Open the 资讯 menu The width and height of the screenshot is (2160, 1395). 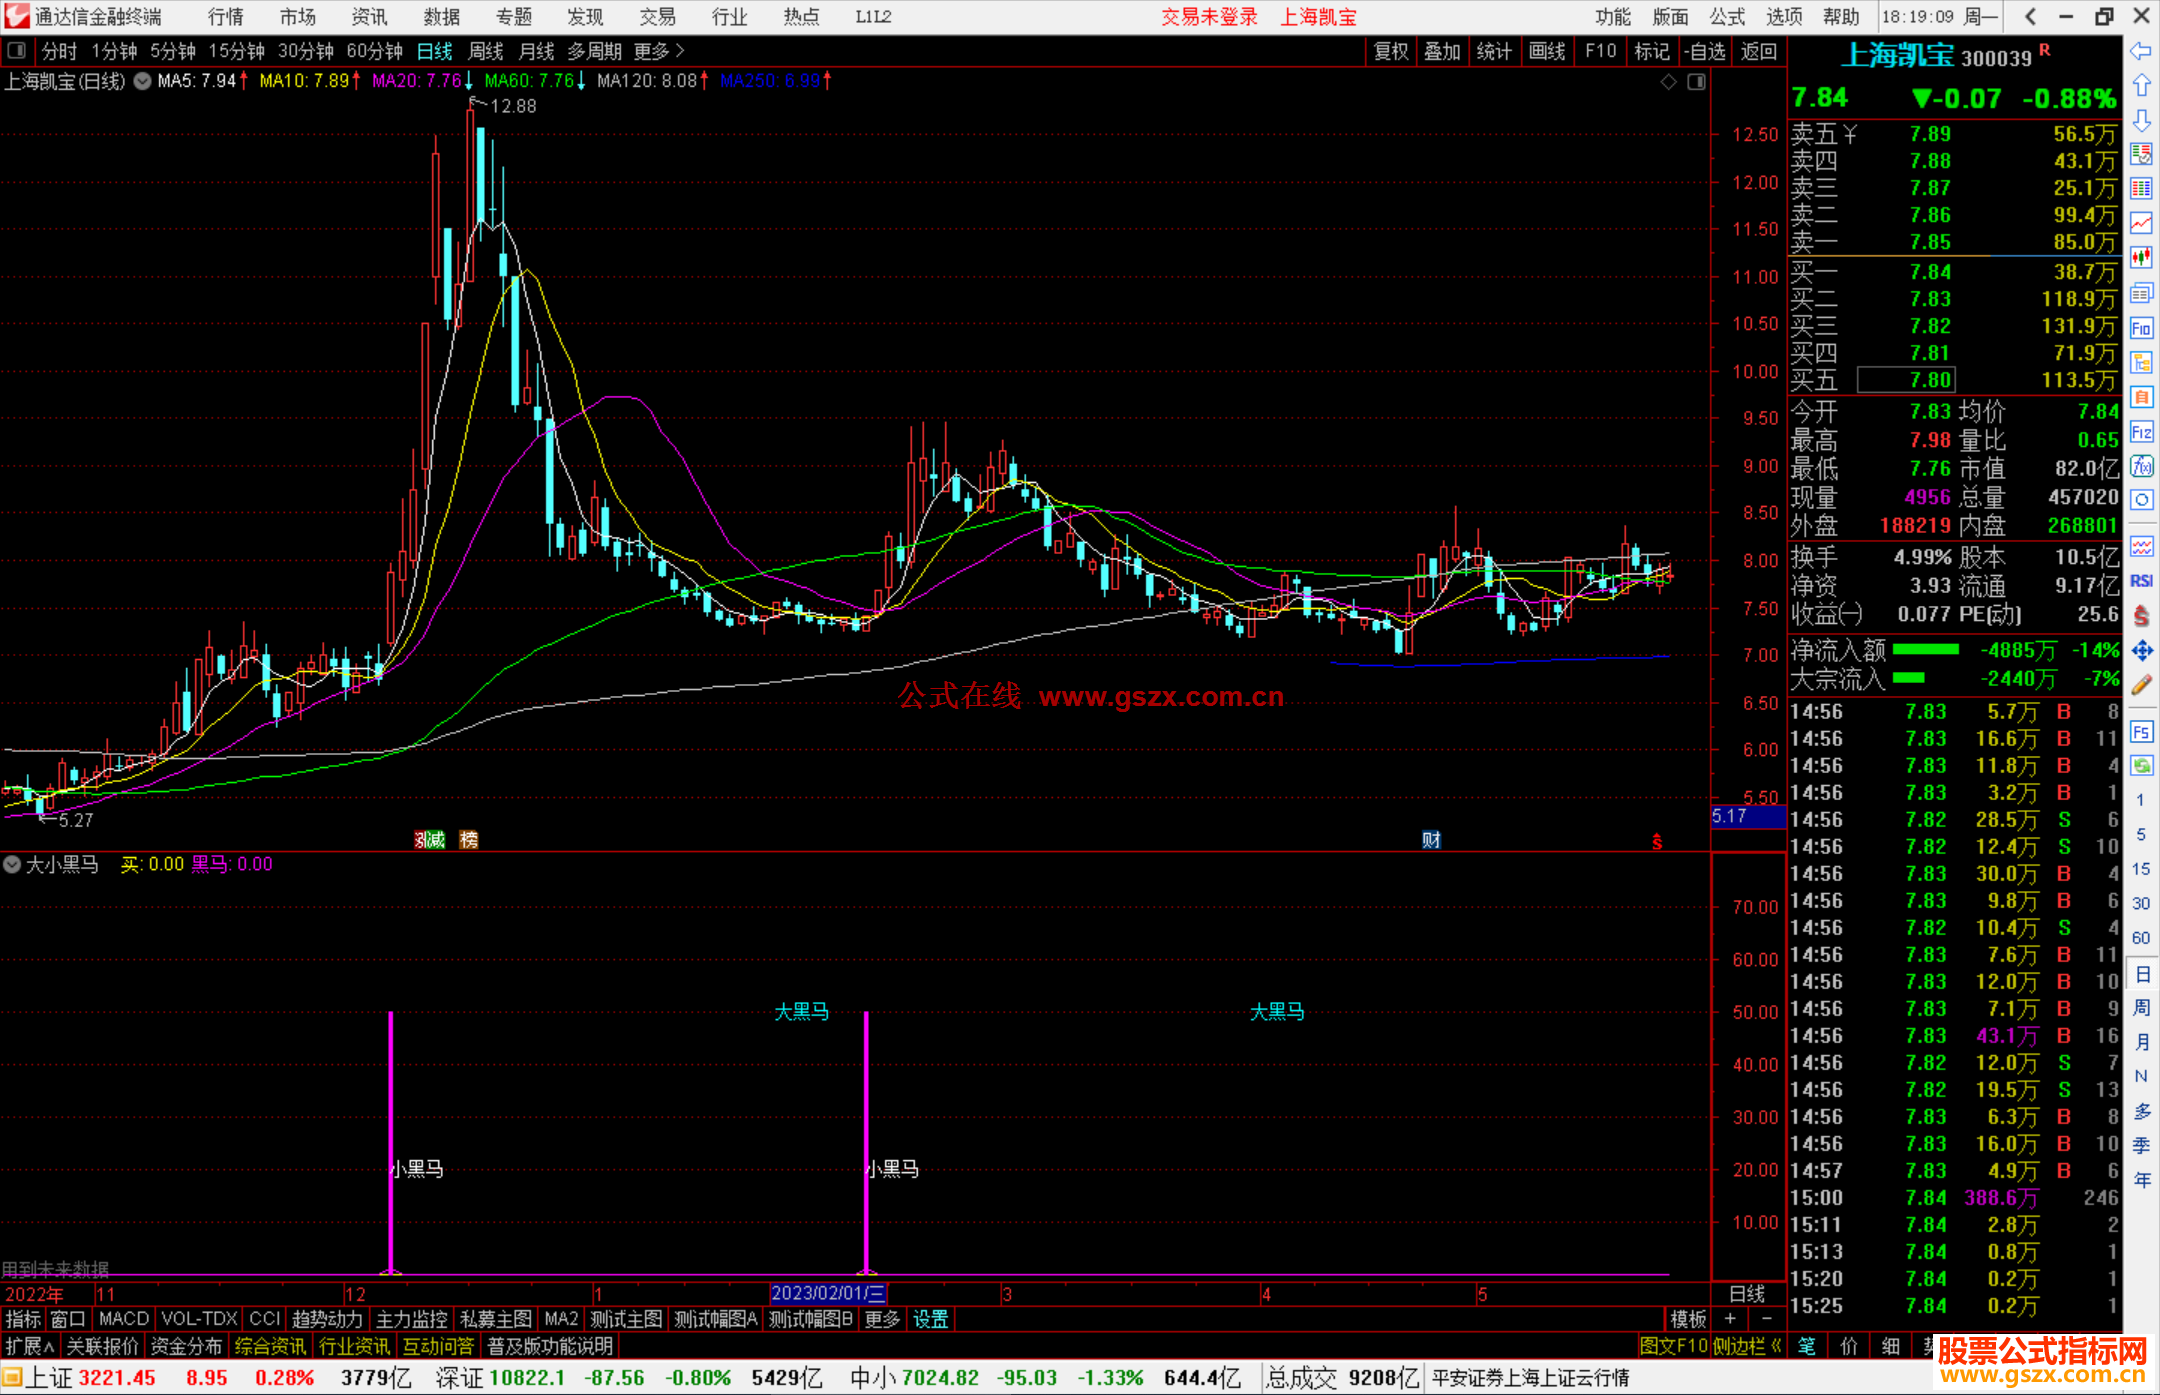point(369,17)
